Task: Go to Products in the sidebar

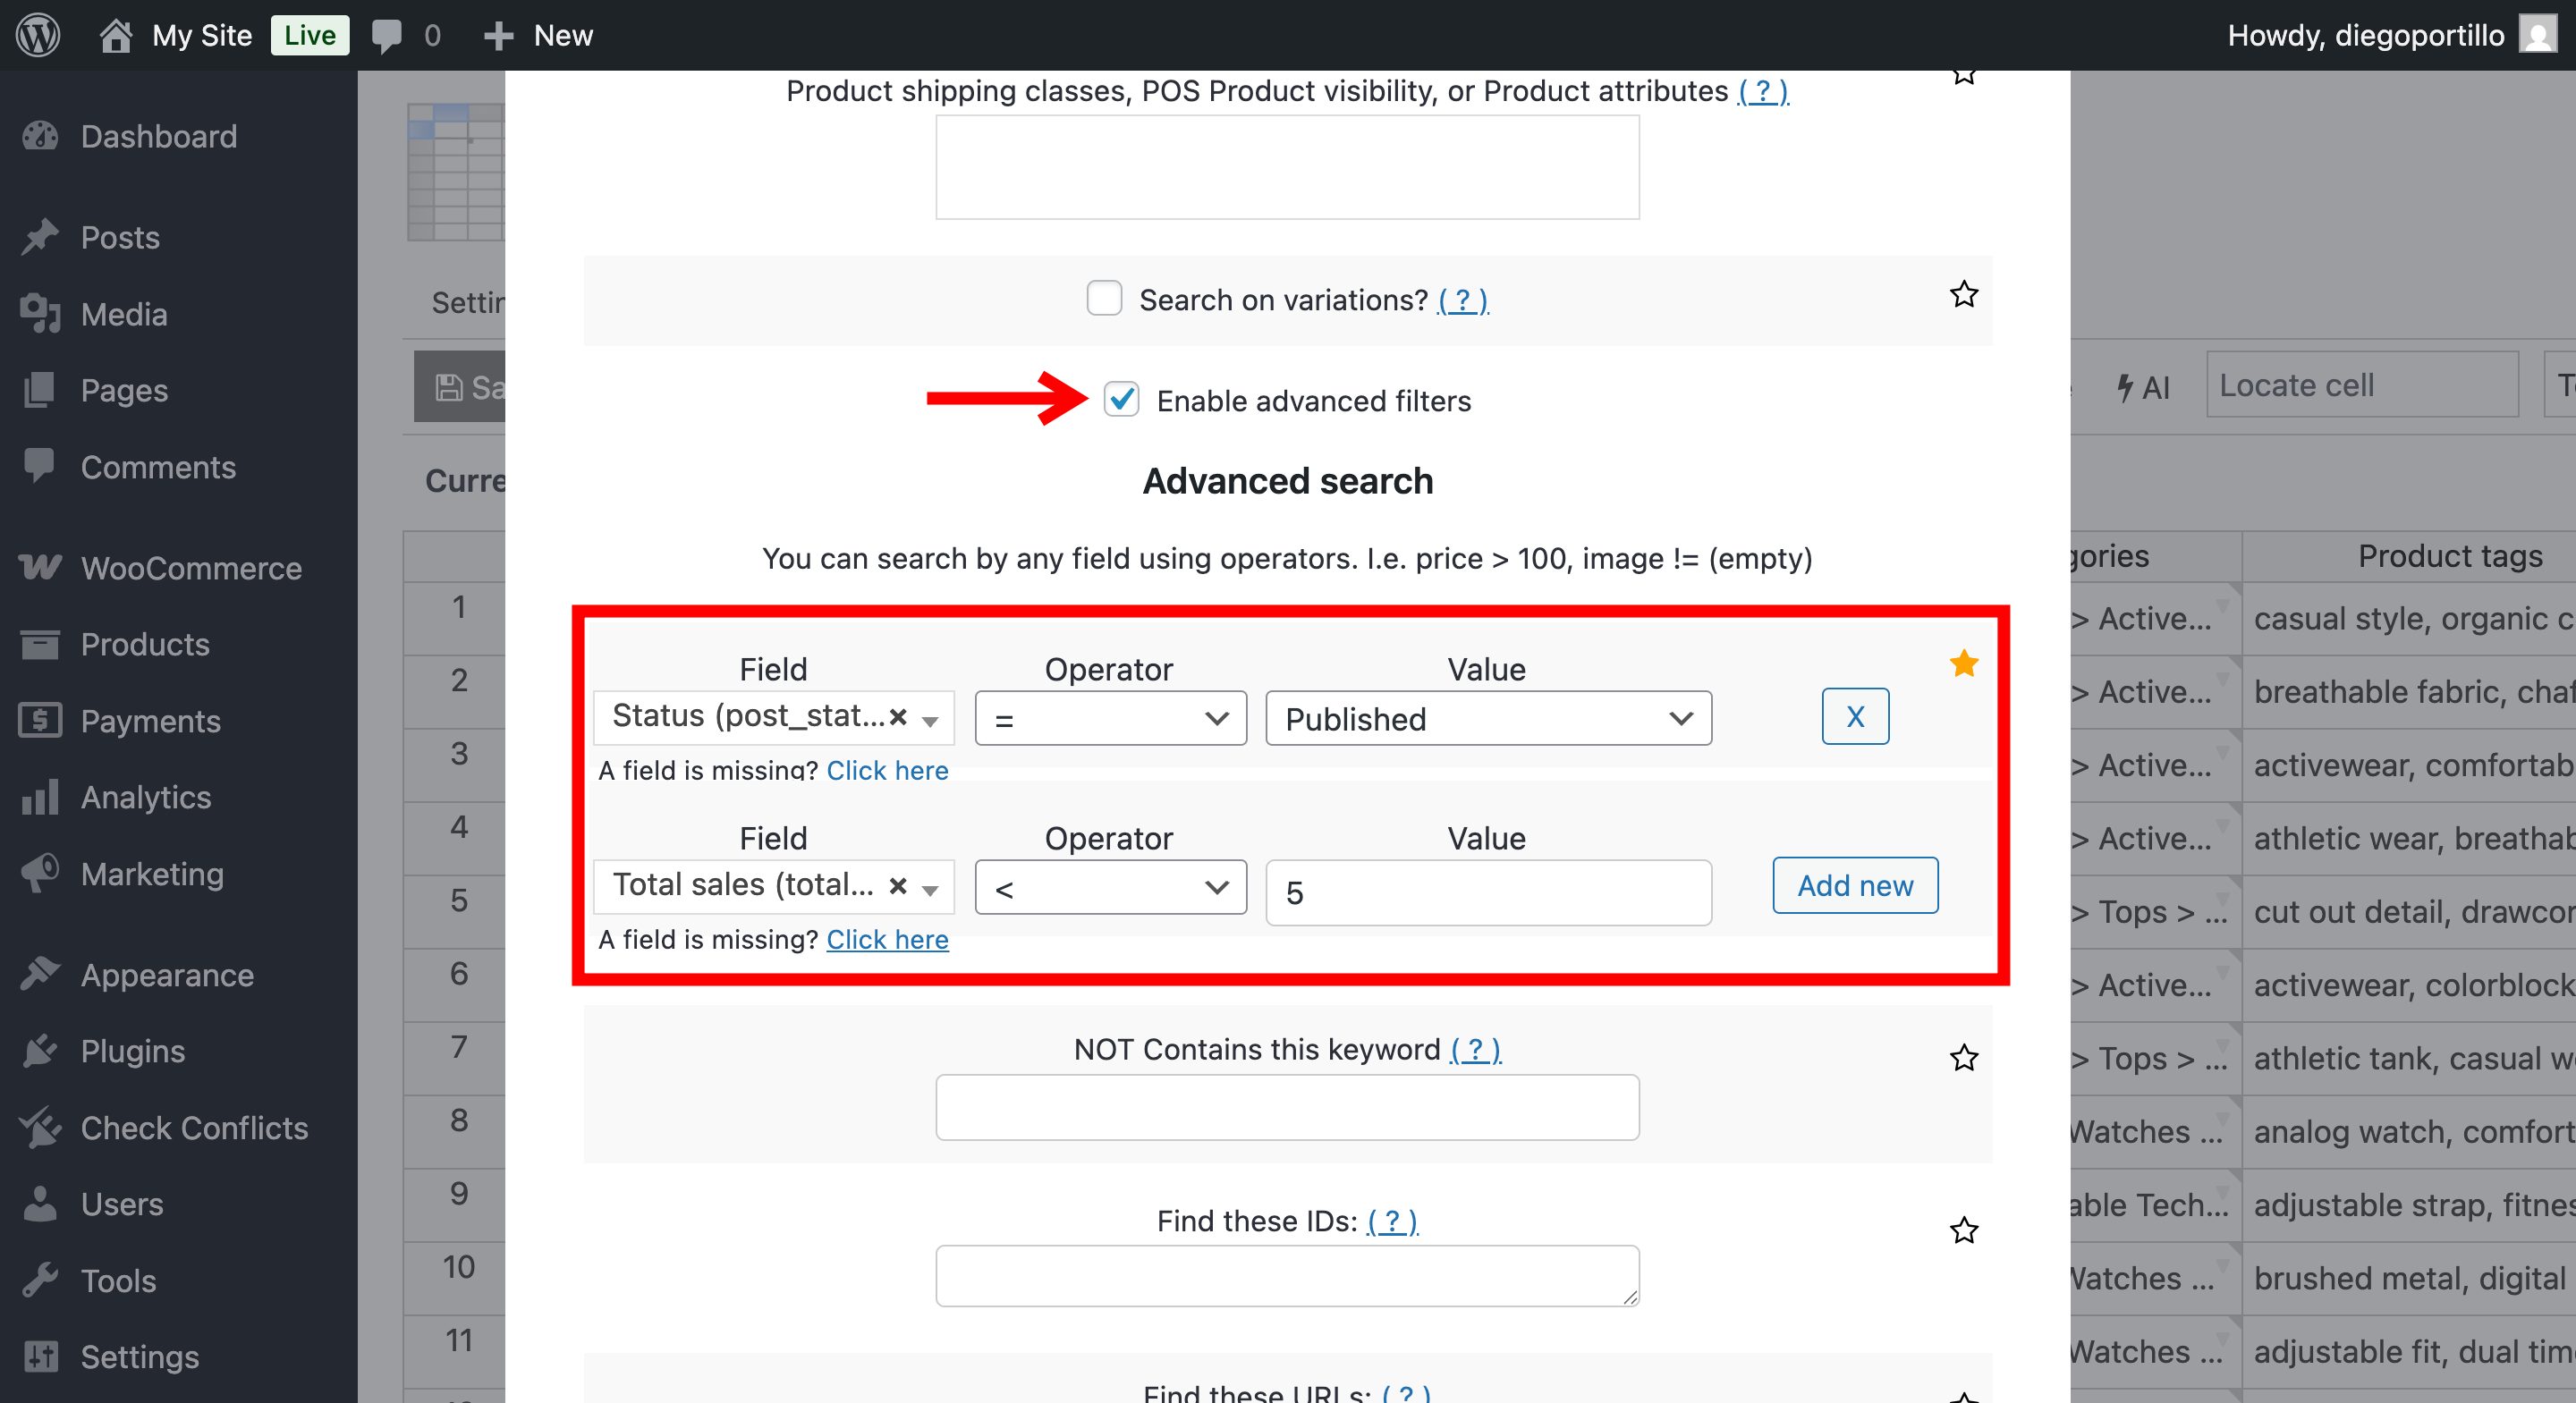Action: pyautogui.click(x=145, y=644)
